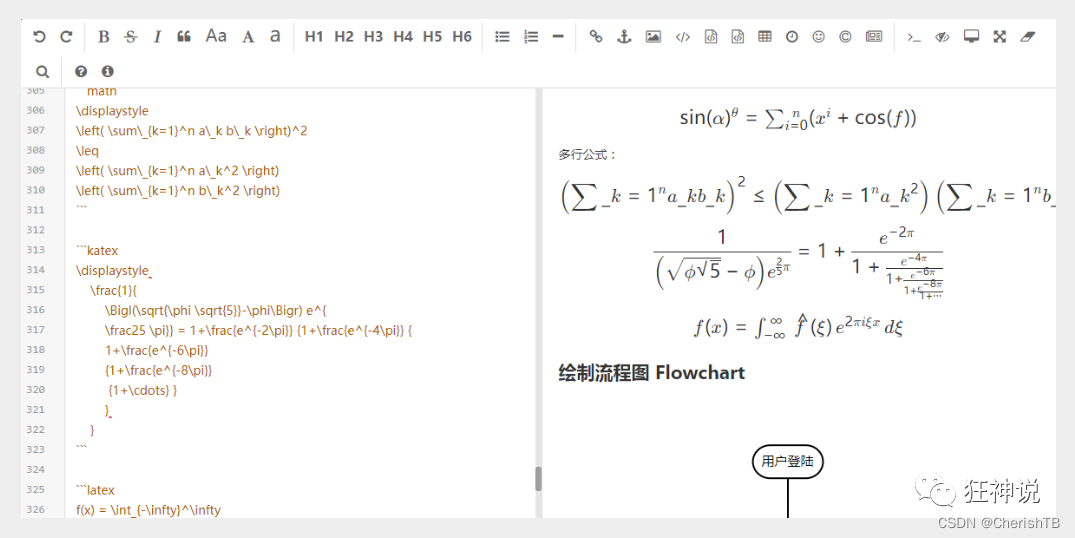
Task: Insert a horizontal rule line
Action: (558, 37)
